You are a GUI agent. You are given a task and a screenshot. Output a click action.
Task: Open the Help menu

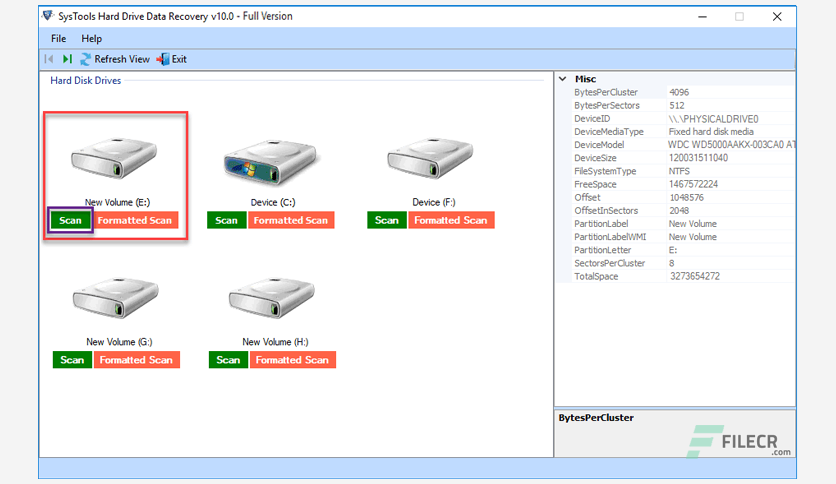(91, 38)
